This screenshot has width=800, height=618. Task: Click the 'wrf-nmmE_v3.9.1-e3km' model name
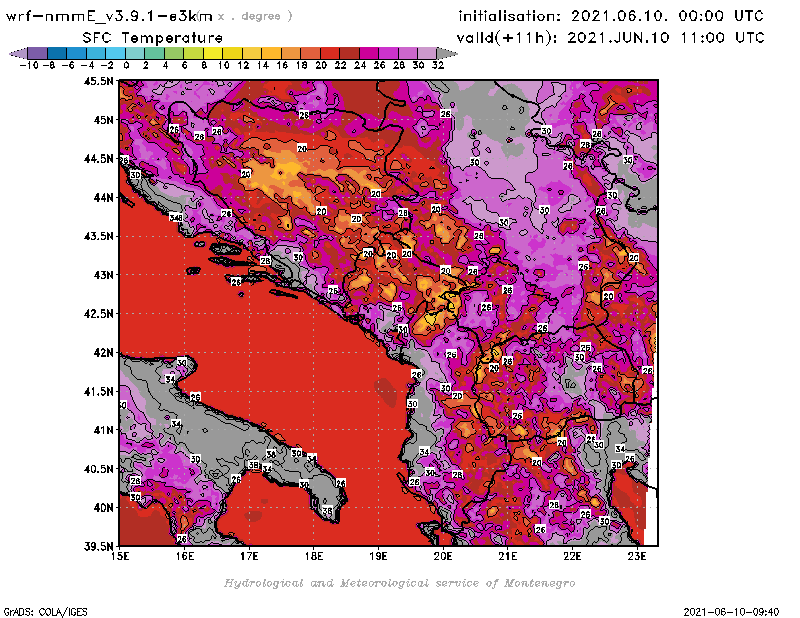pos(109,16)
